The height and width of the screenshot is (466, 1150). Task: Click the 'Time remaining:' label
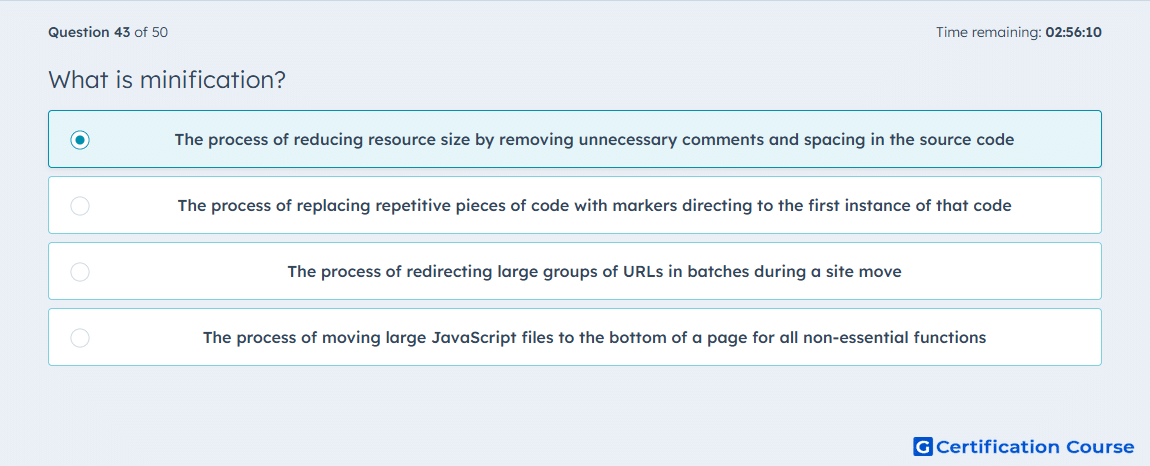coord(989,32)
